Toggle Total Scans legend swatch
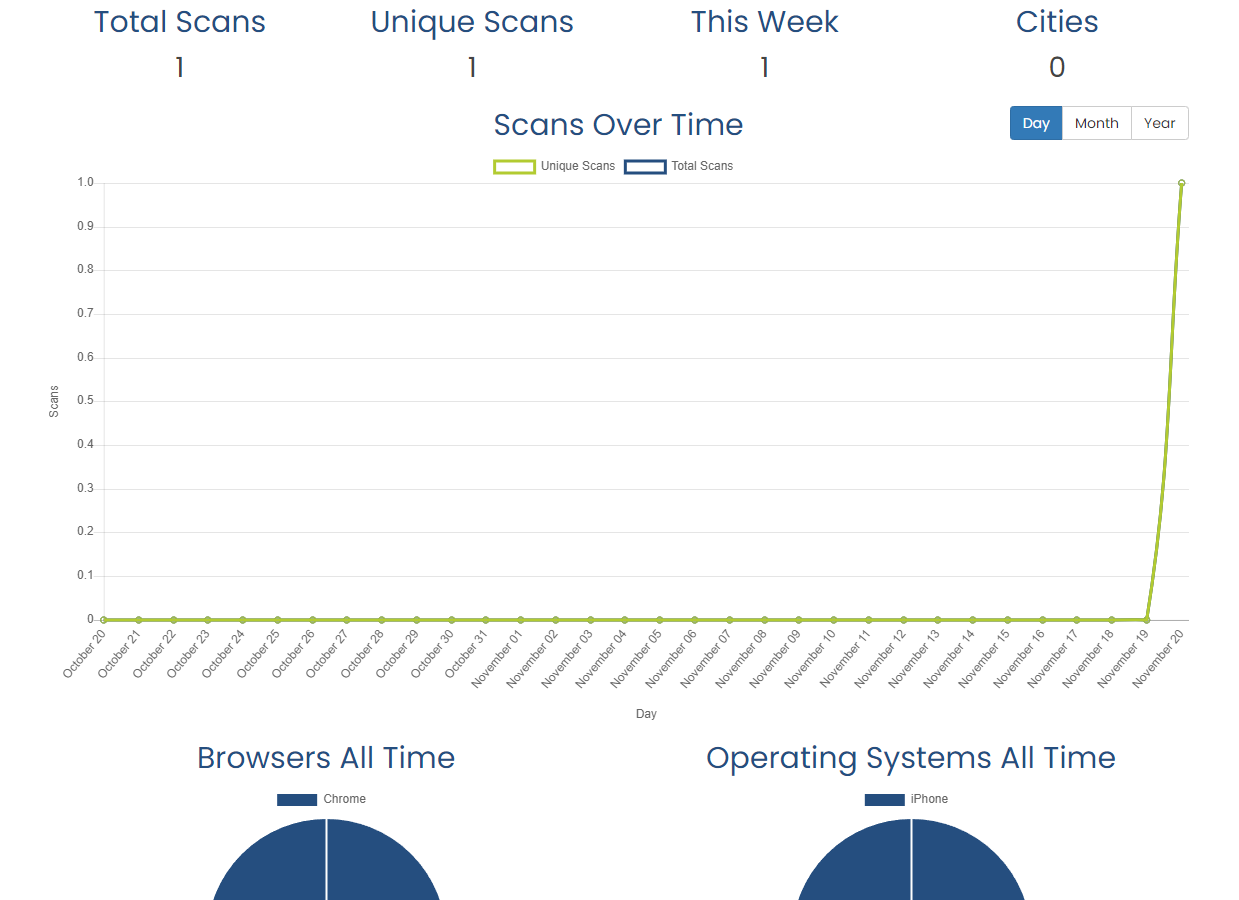 coord(645,166)
